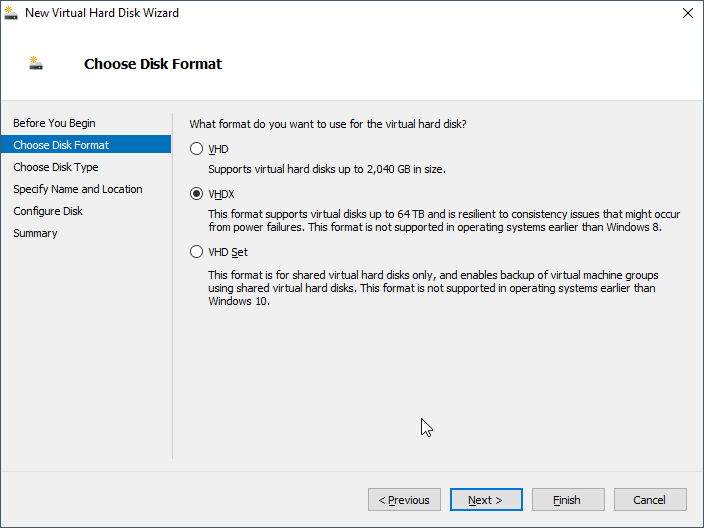Close the New Virtual Hard Disk Wizard window

[x=687, y=13]
